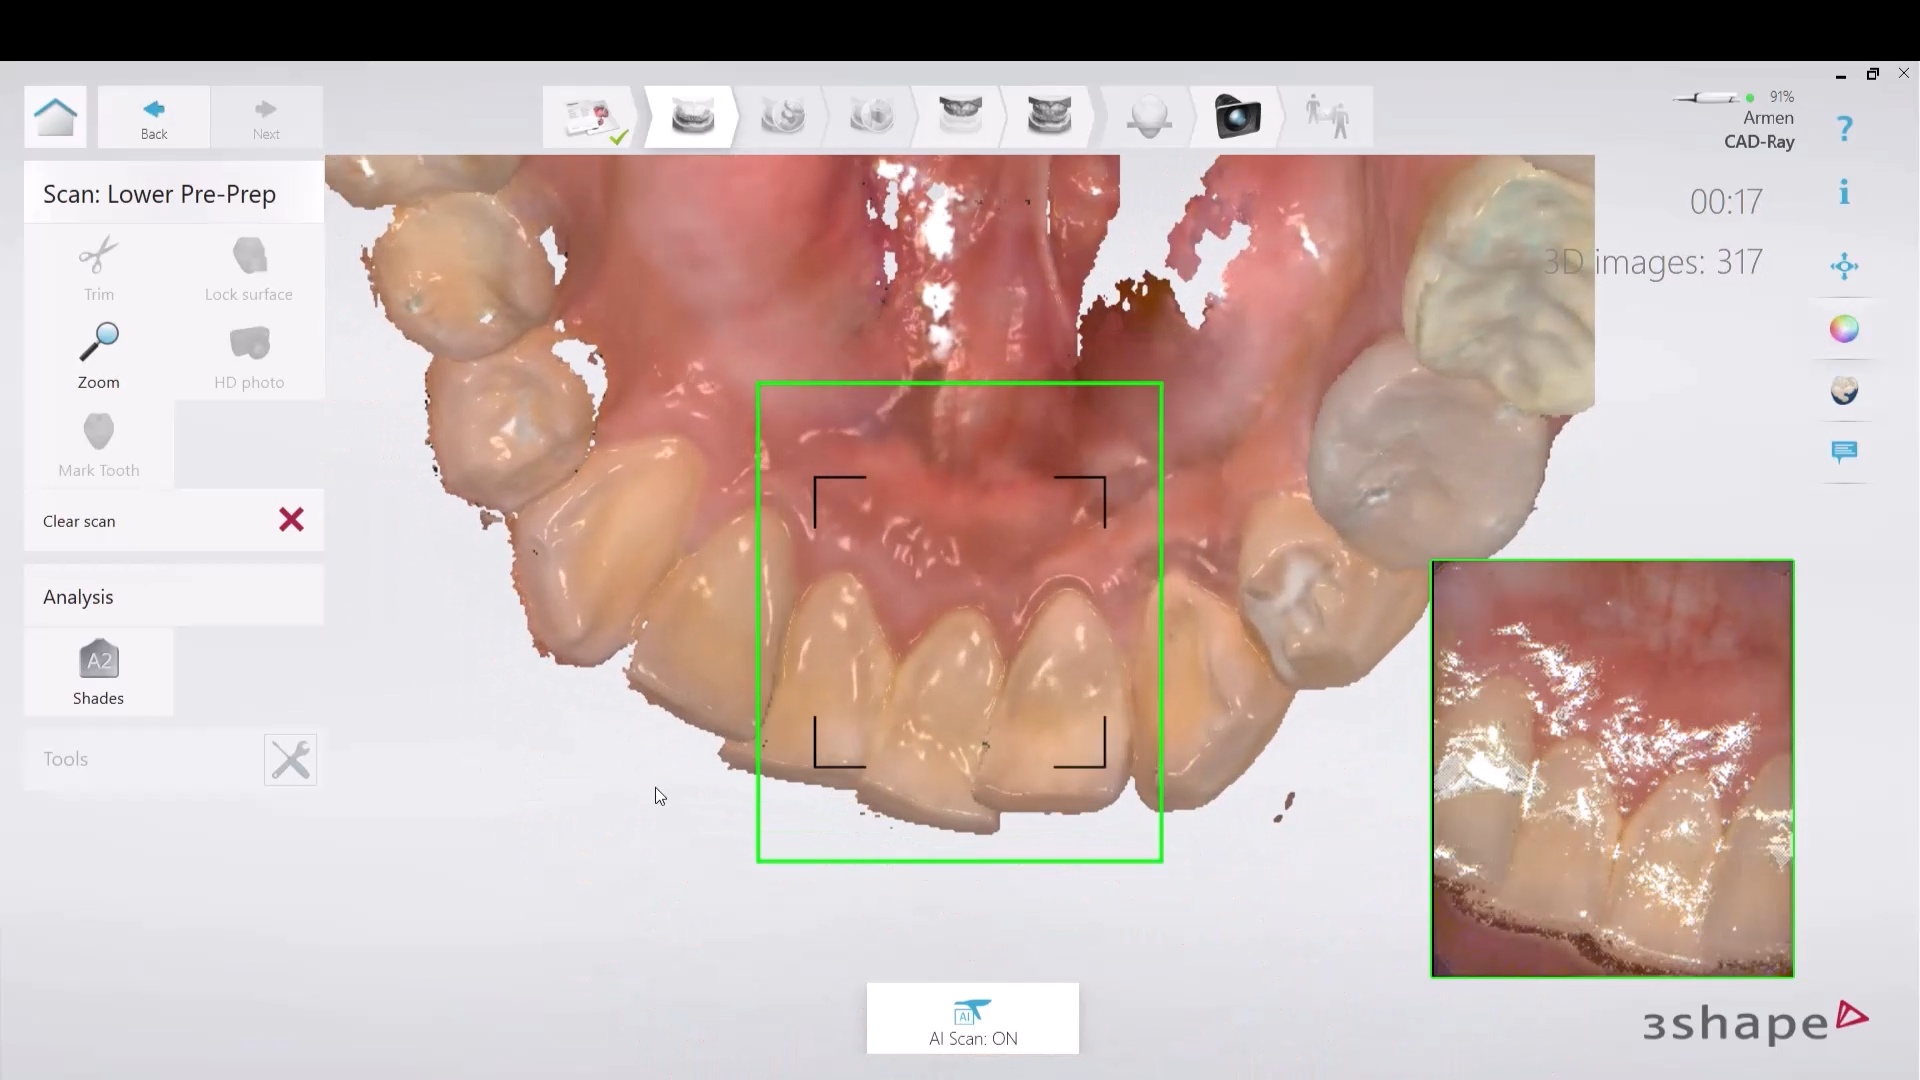Open the question mark help
The width and height of the screenshot is (1920, 1080).
tap(1845, 129)
